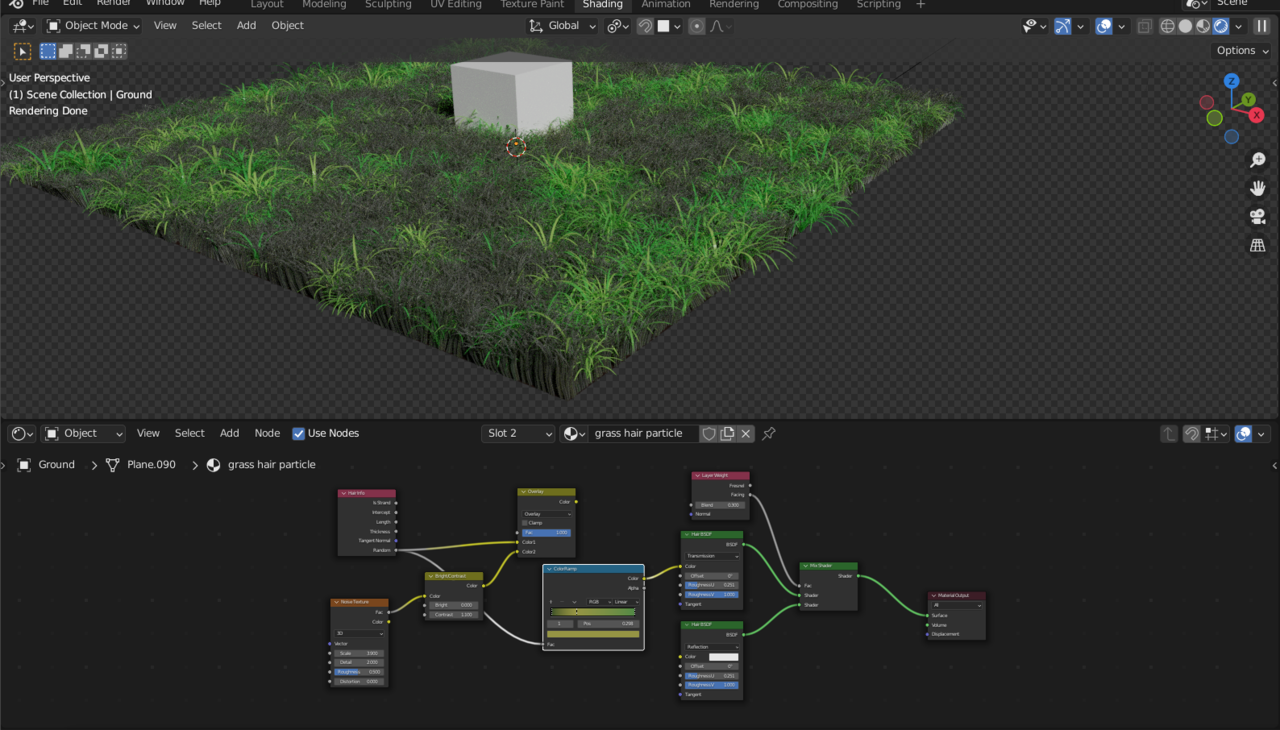Switch to Wireframe viewport shading

(1167, 26)
